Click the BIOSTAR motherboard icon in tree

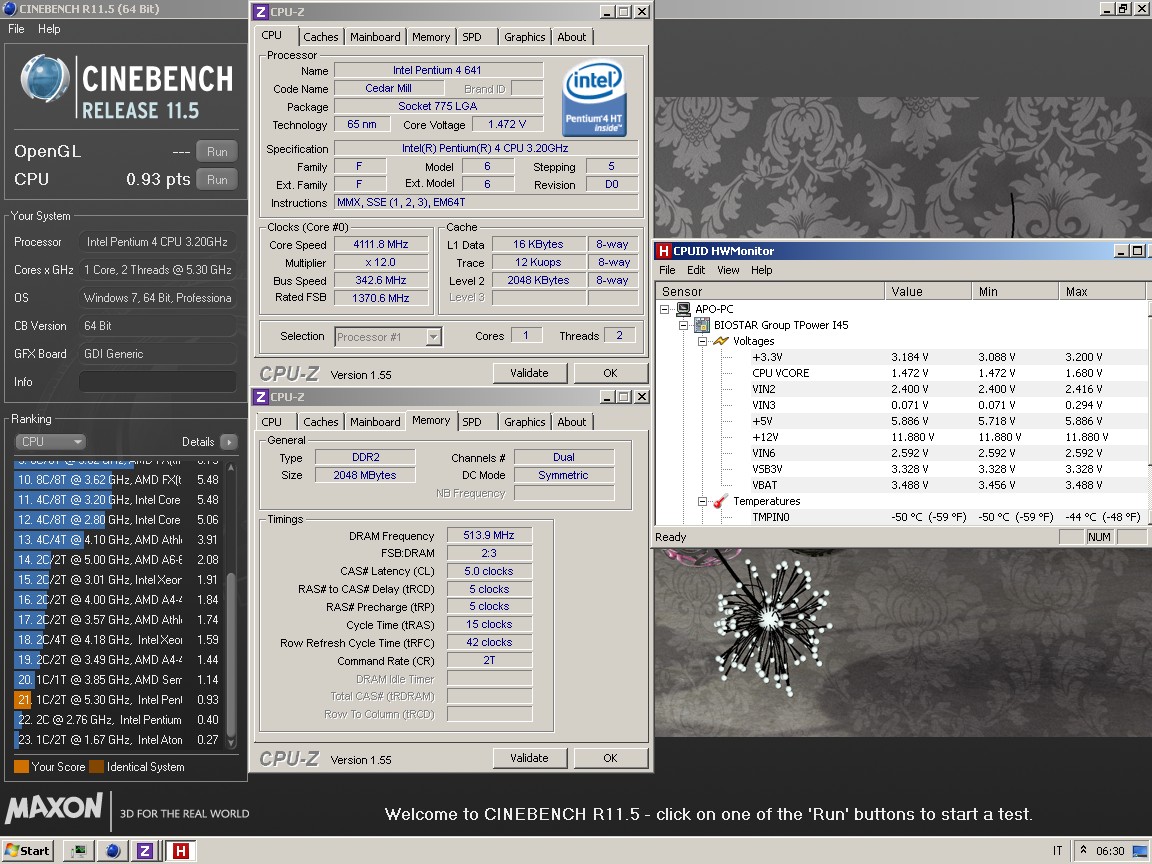tap(702, 325)
